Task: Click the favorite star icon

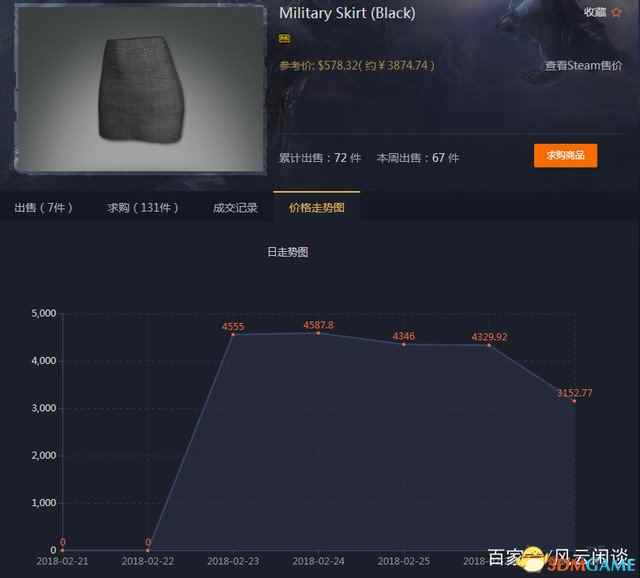Action: pyautogui.click(x=616, y=12)
